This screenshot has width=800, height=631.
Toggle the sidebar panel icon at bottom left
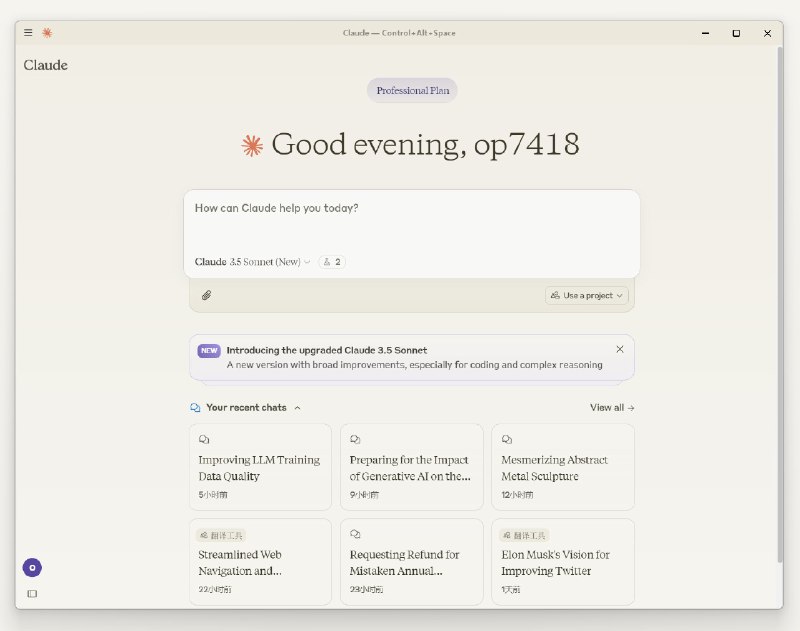tap(32, 593)
